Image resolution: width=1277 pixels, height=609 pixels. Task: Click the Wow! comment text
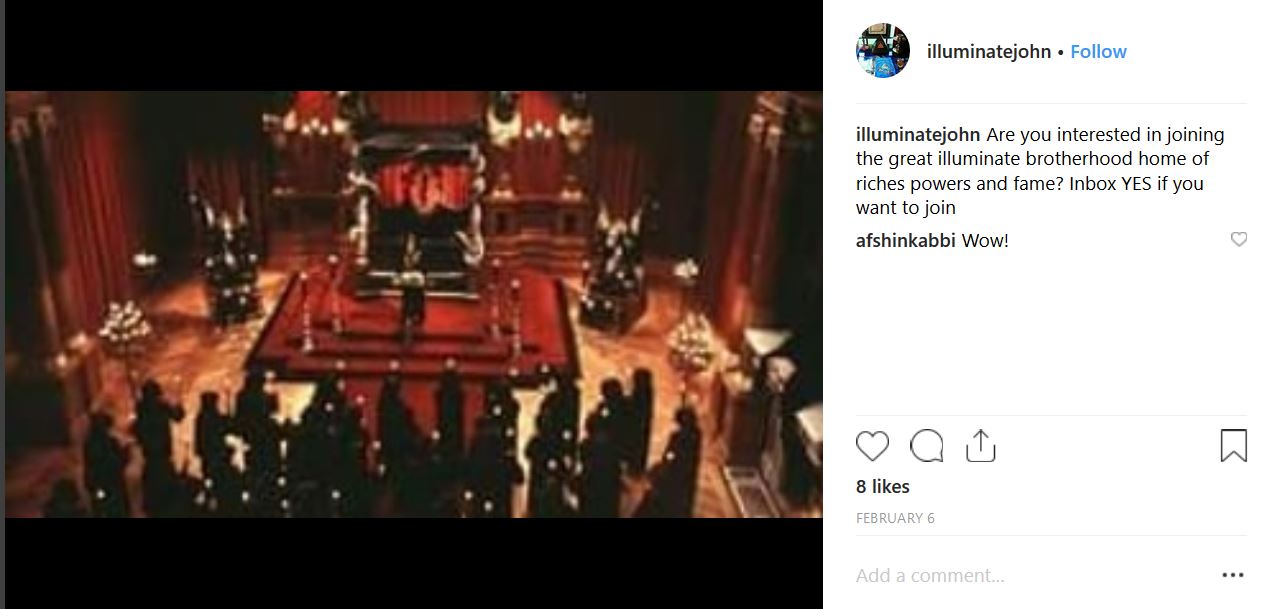[x=985, y=241]
